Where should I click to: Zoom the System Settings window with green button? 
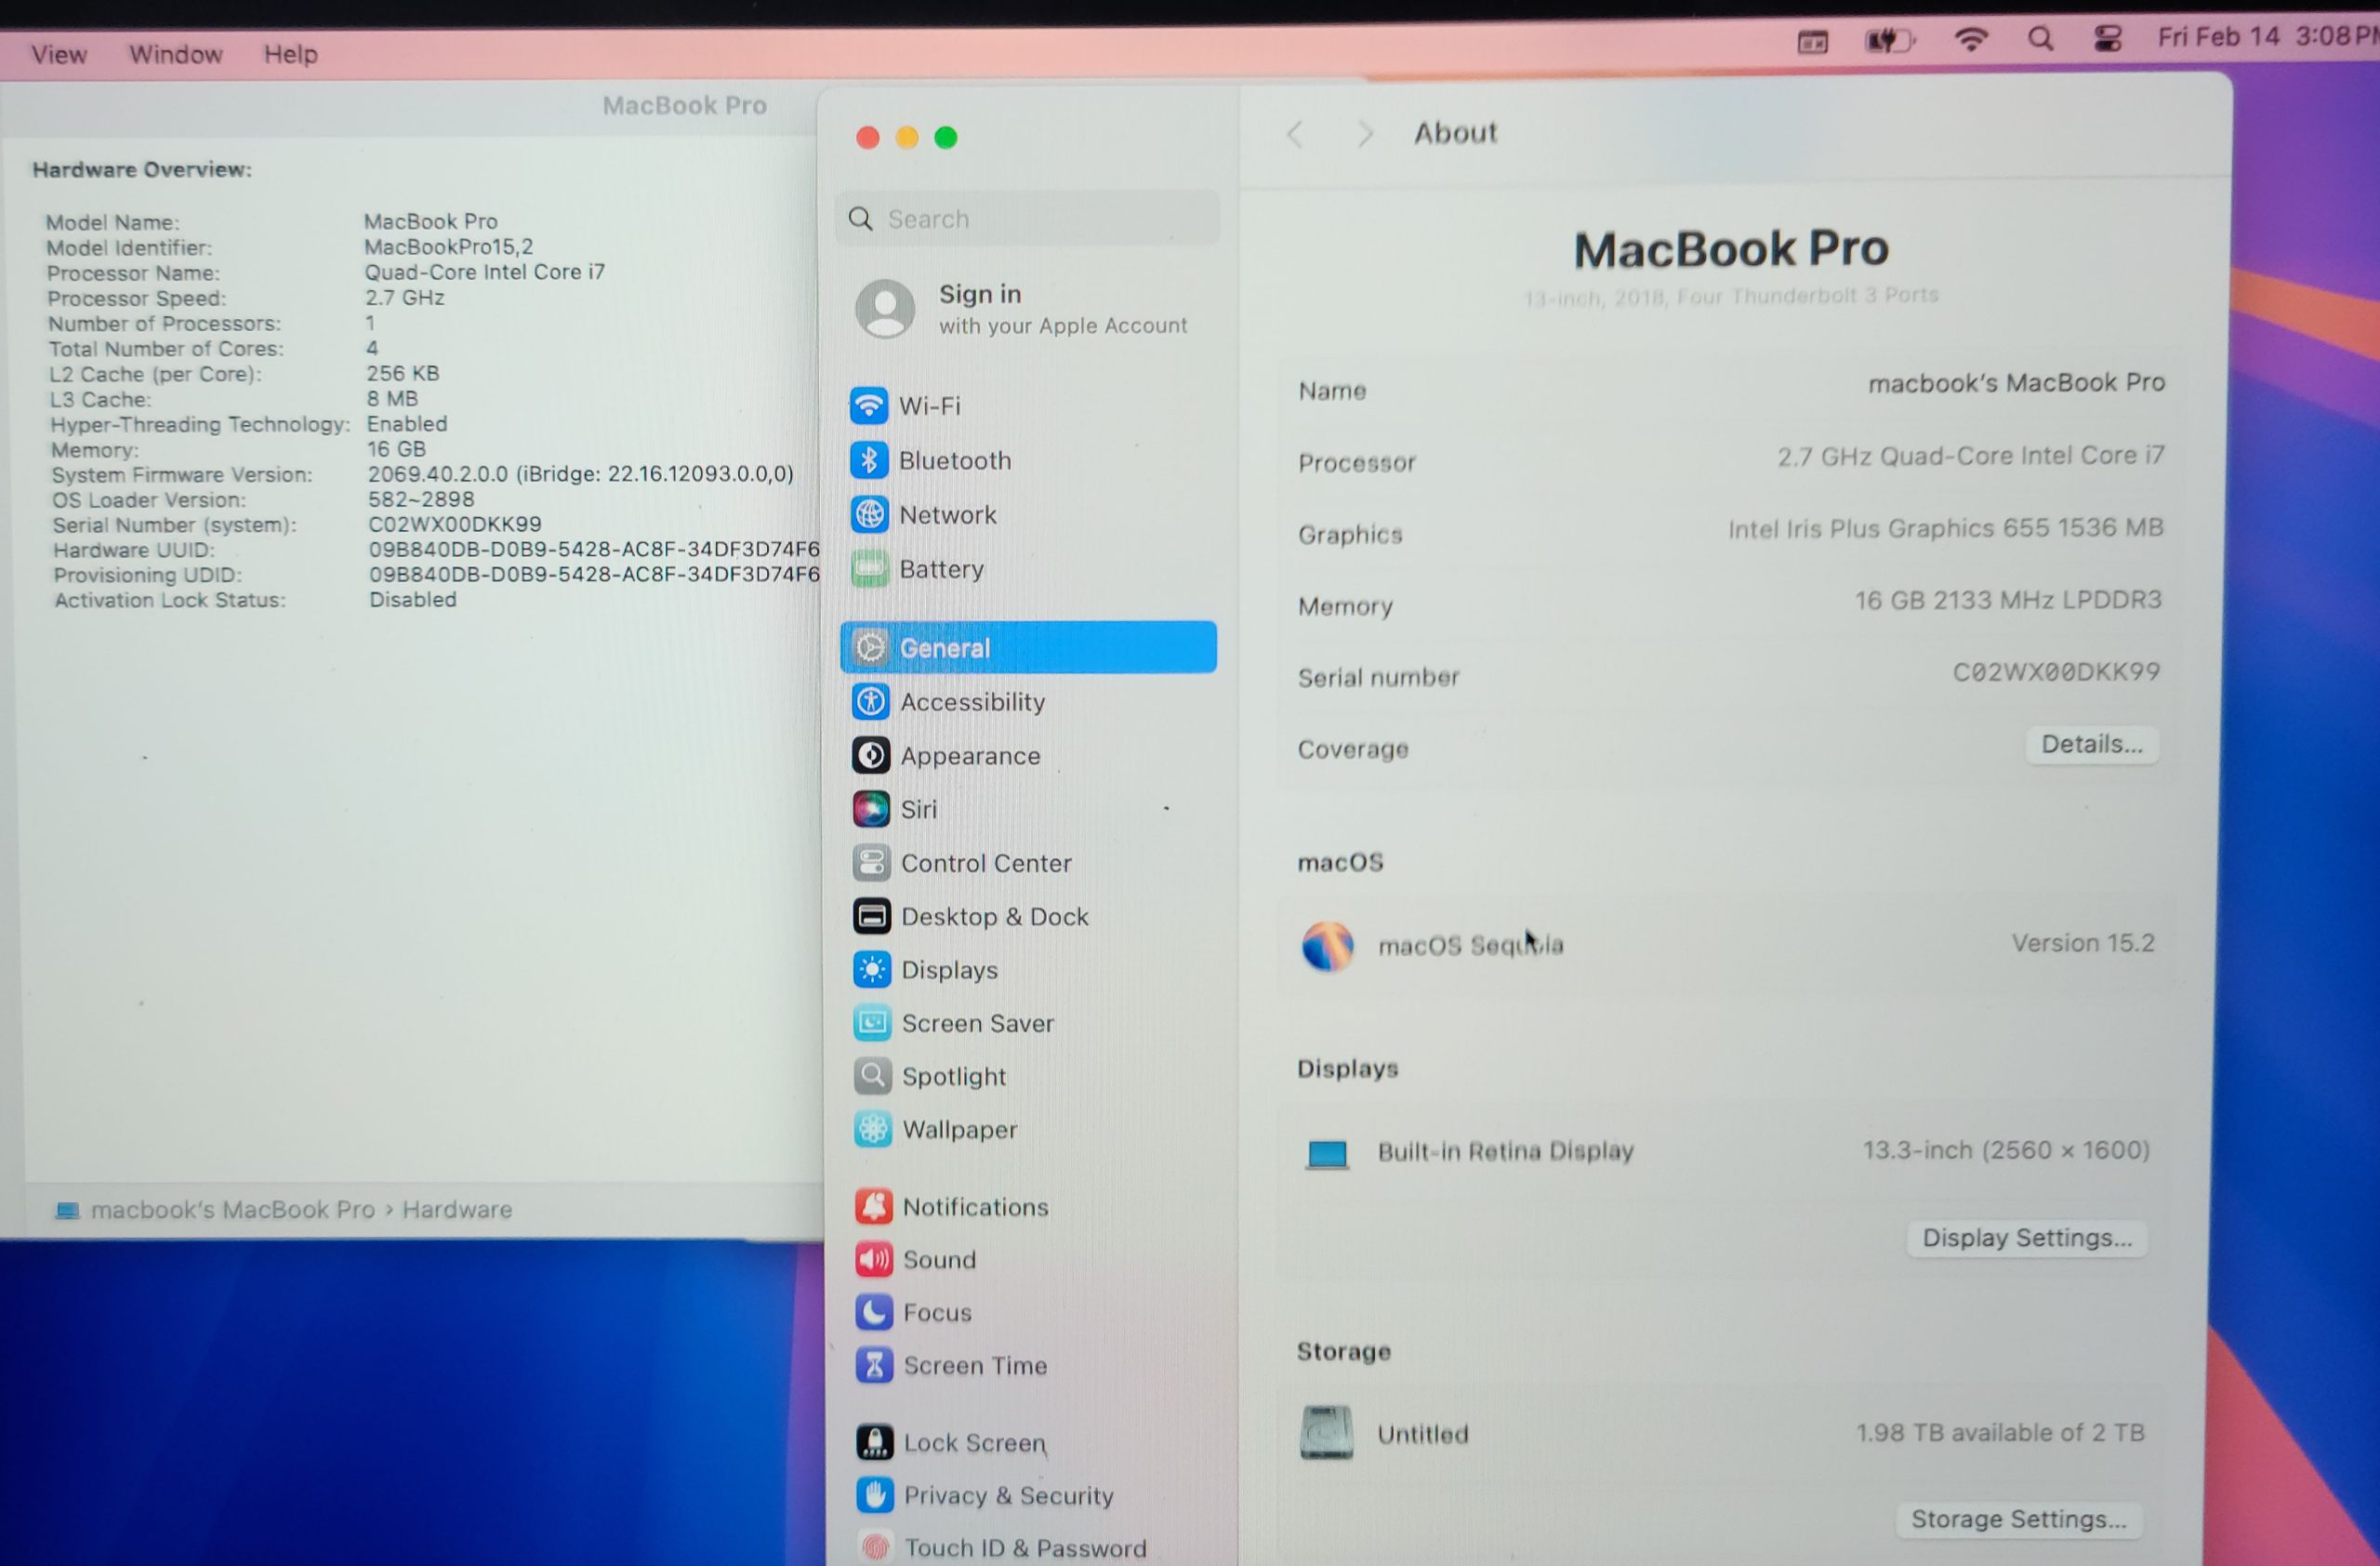pos(946,137)
